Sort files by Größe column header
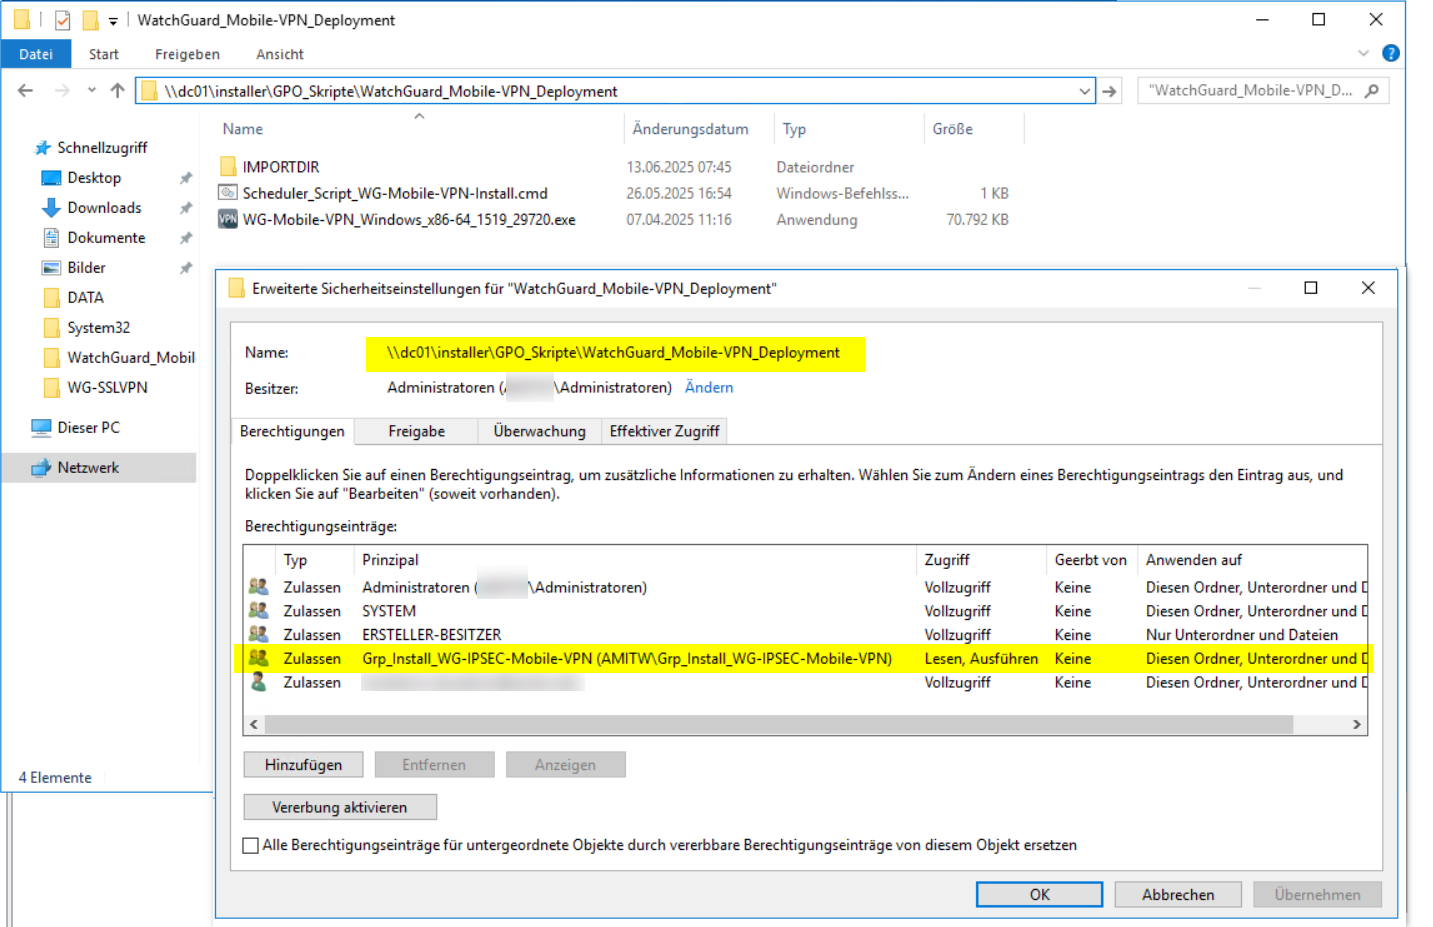Screen dimensions: 1433x927 [952, 129]
